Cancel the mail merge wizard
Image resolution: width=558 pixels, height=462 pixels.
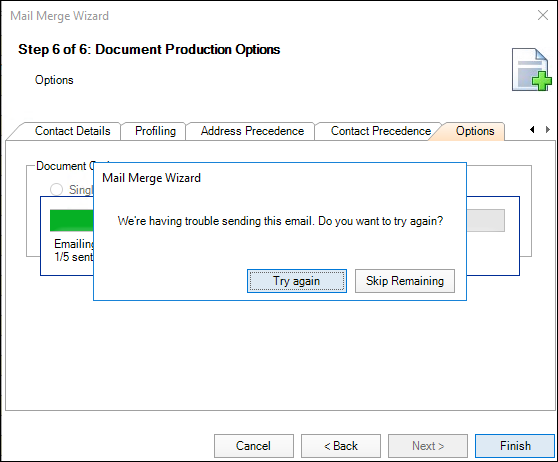[254, 446]
